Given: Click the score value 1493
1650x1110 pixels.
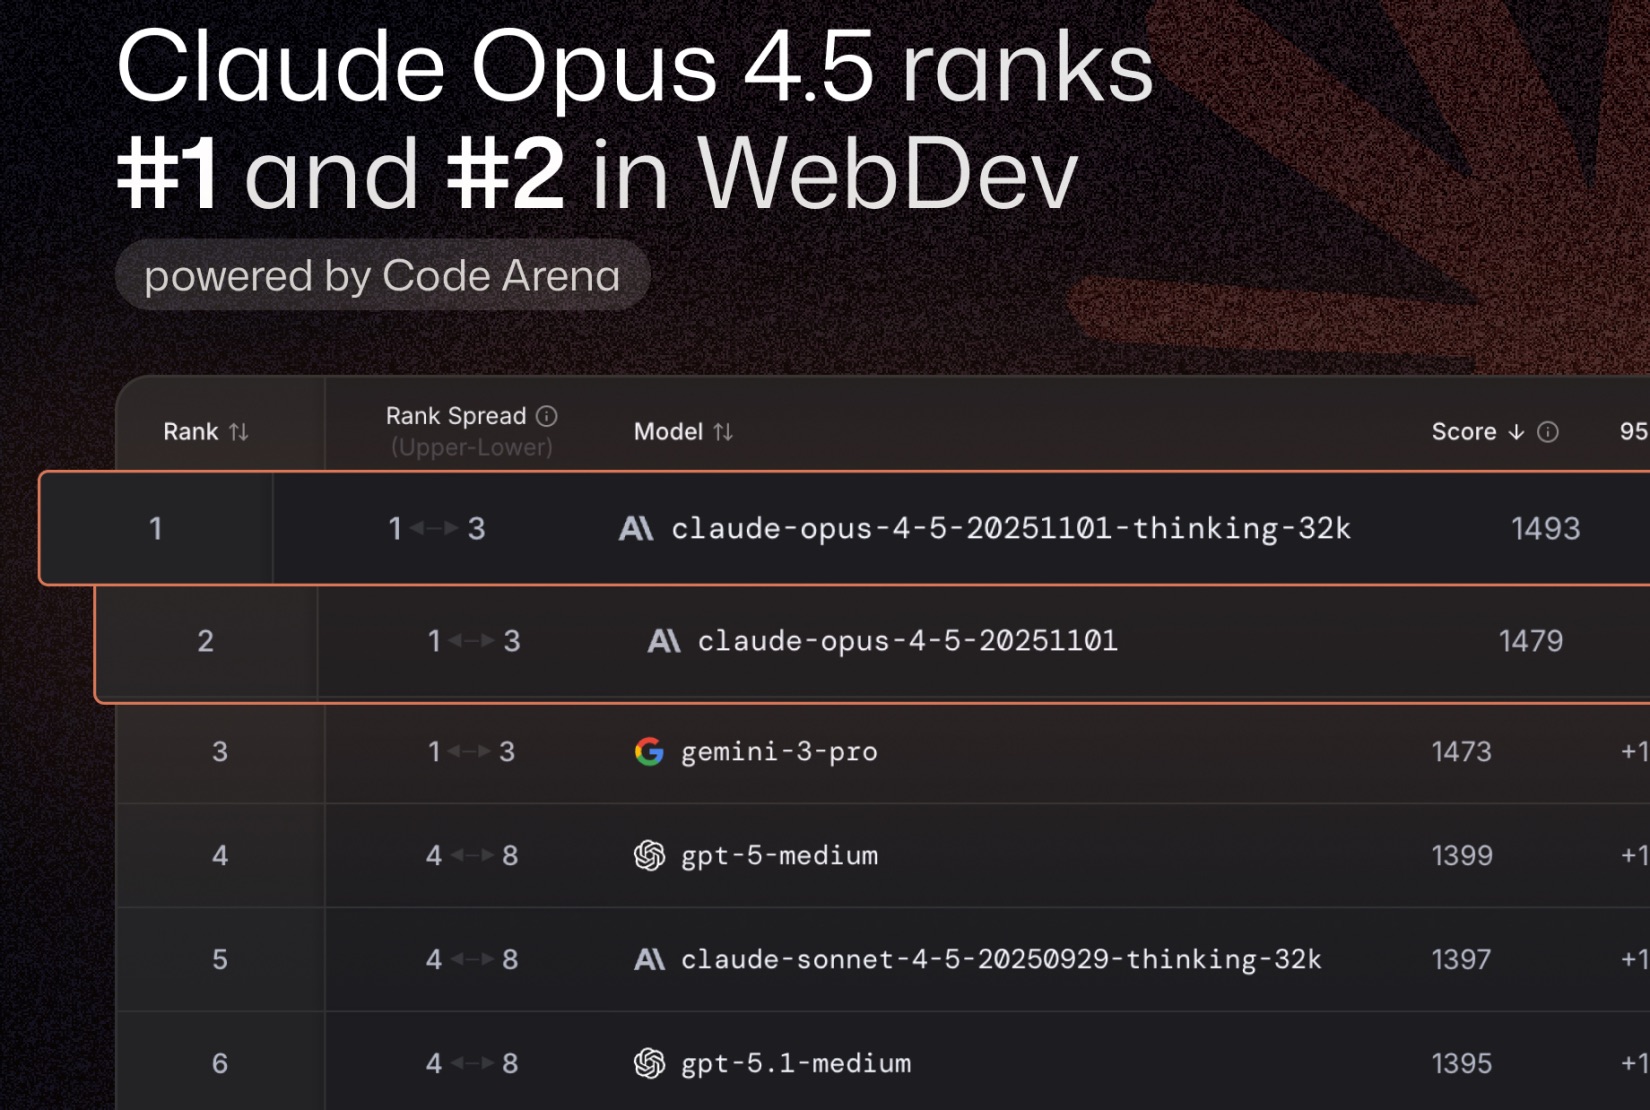Looking at the screenshot, I should pyautogui.click(x=1543, y=529).
